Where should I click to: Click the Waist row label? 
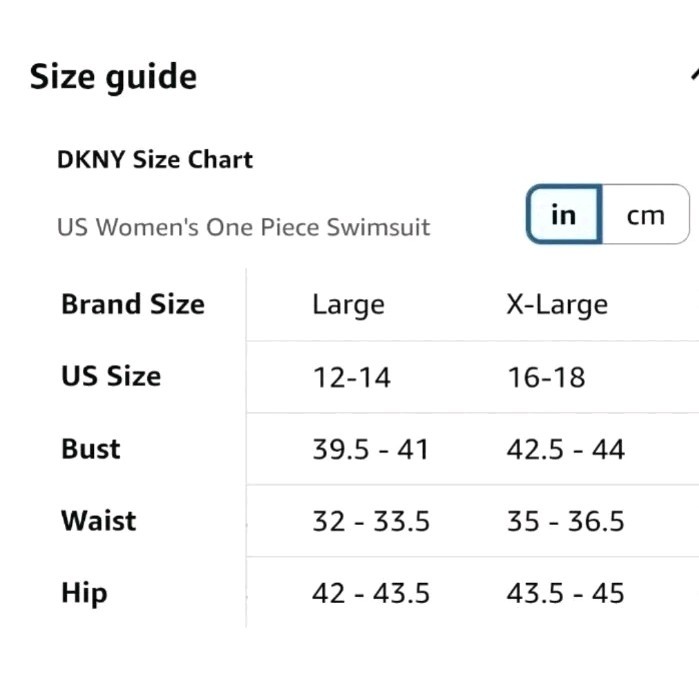pyautogui.click(x=99, y=521)
